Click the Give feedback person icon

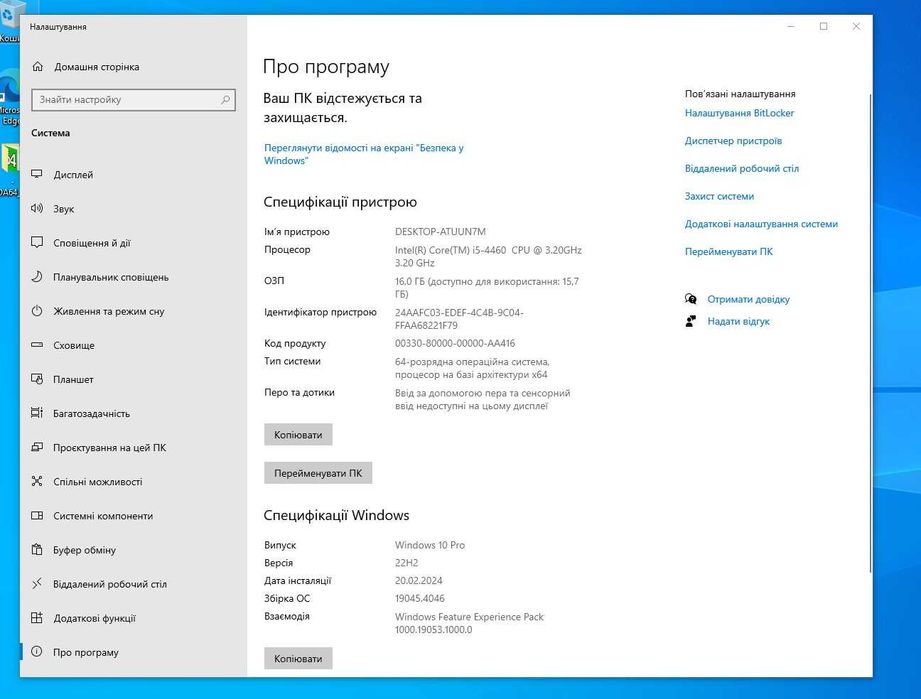pyautogui.click(x=691, y=321)
